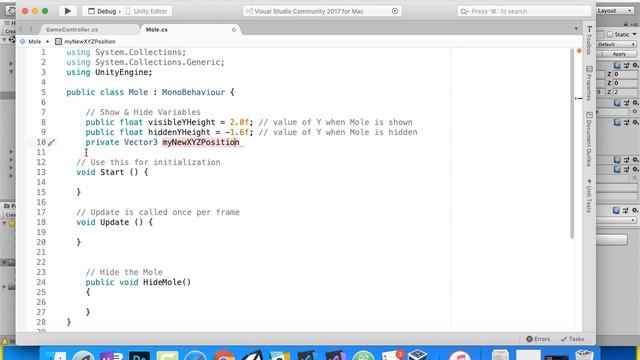Open the Unit Tests side panel
Screen dimensions: 640x360
[589, 195]
